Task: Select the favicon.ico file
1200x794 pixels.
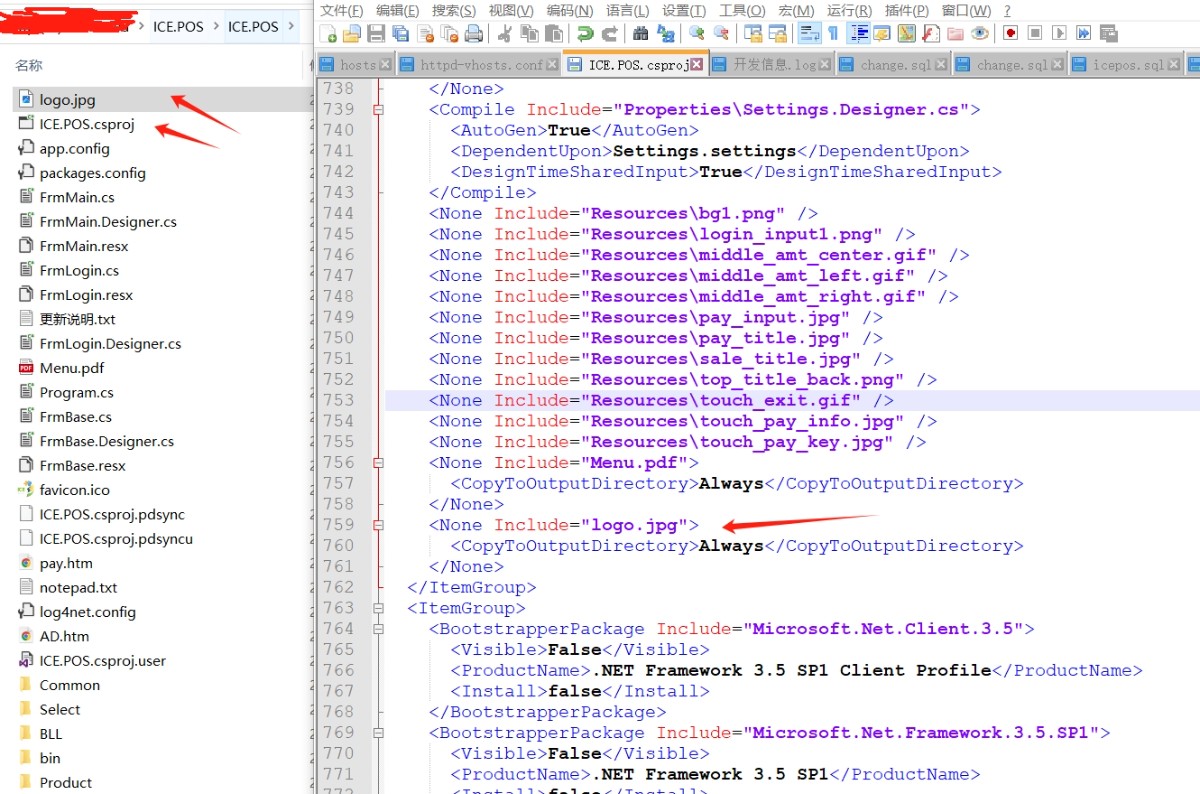Action: 74,490
